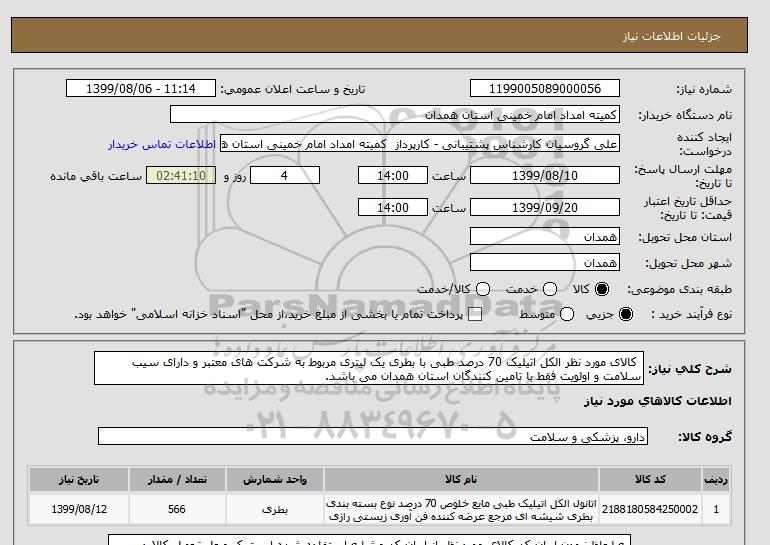Viewport: 770px width, 545px height.
Task: Click product code cell 2188180584250002
Action: (650, 509)
